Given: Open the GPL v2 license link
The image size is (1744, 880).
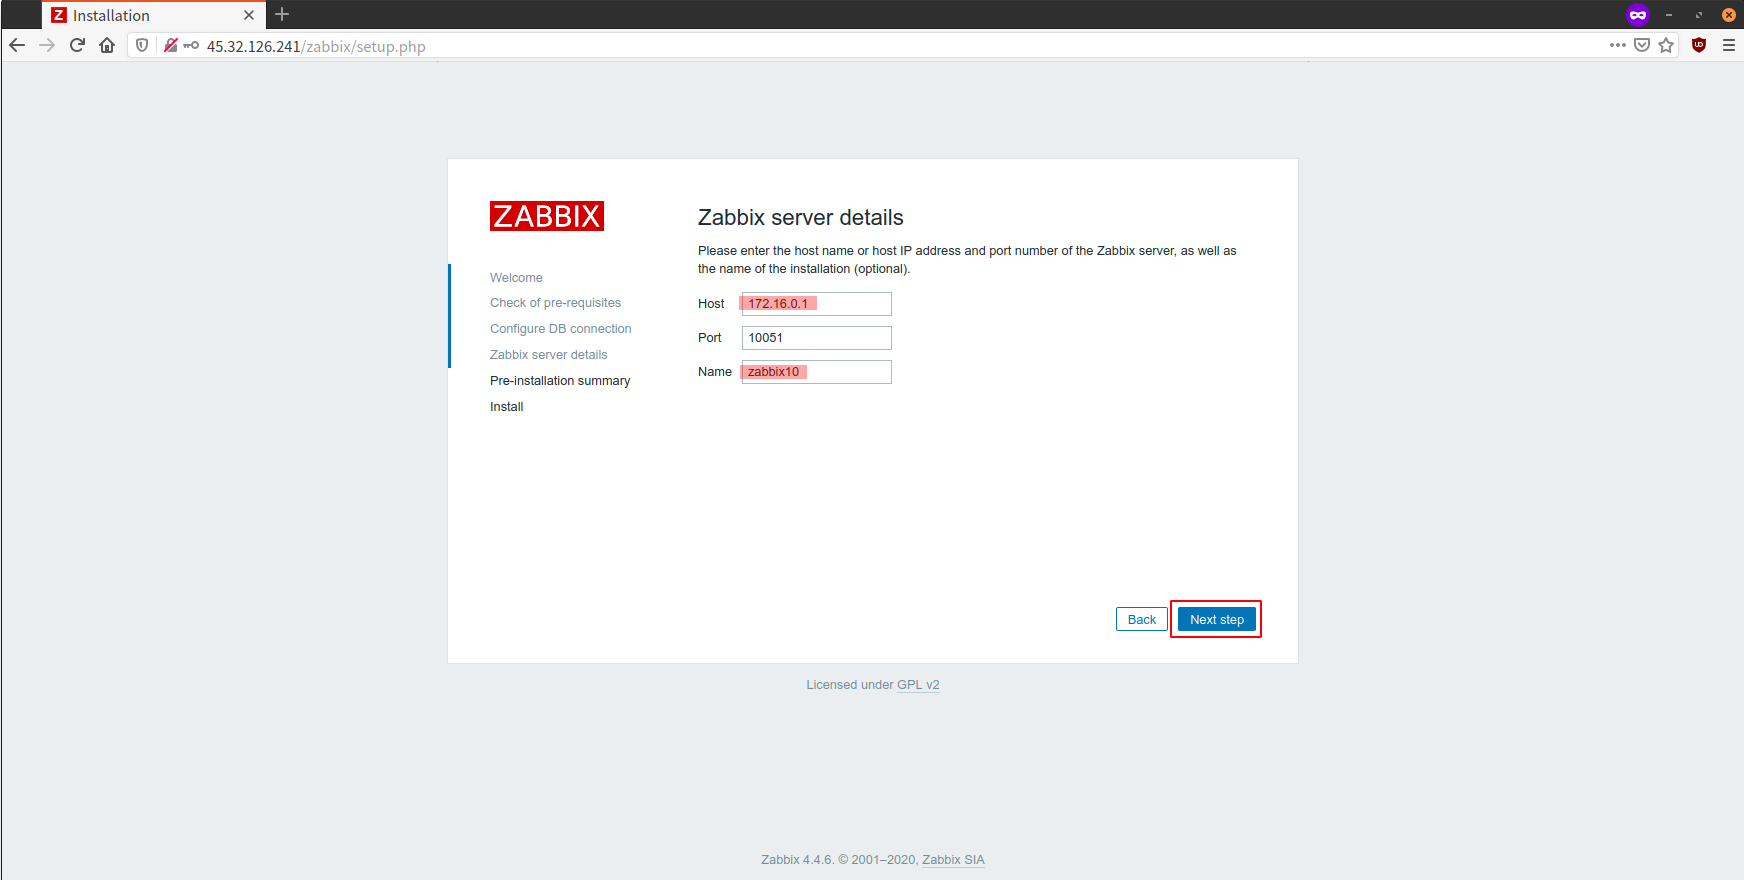Looking at the screenshot, I should (918, 685).
